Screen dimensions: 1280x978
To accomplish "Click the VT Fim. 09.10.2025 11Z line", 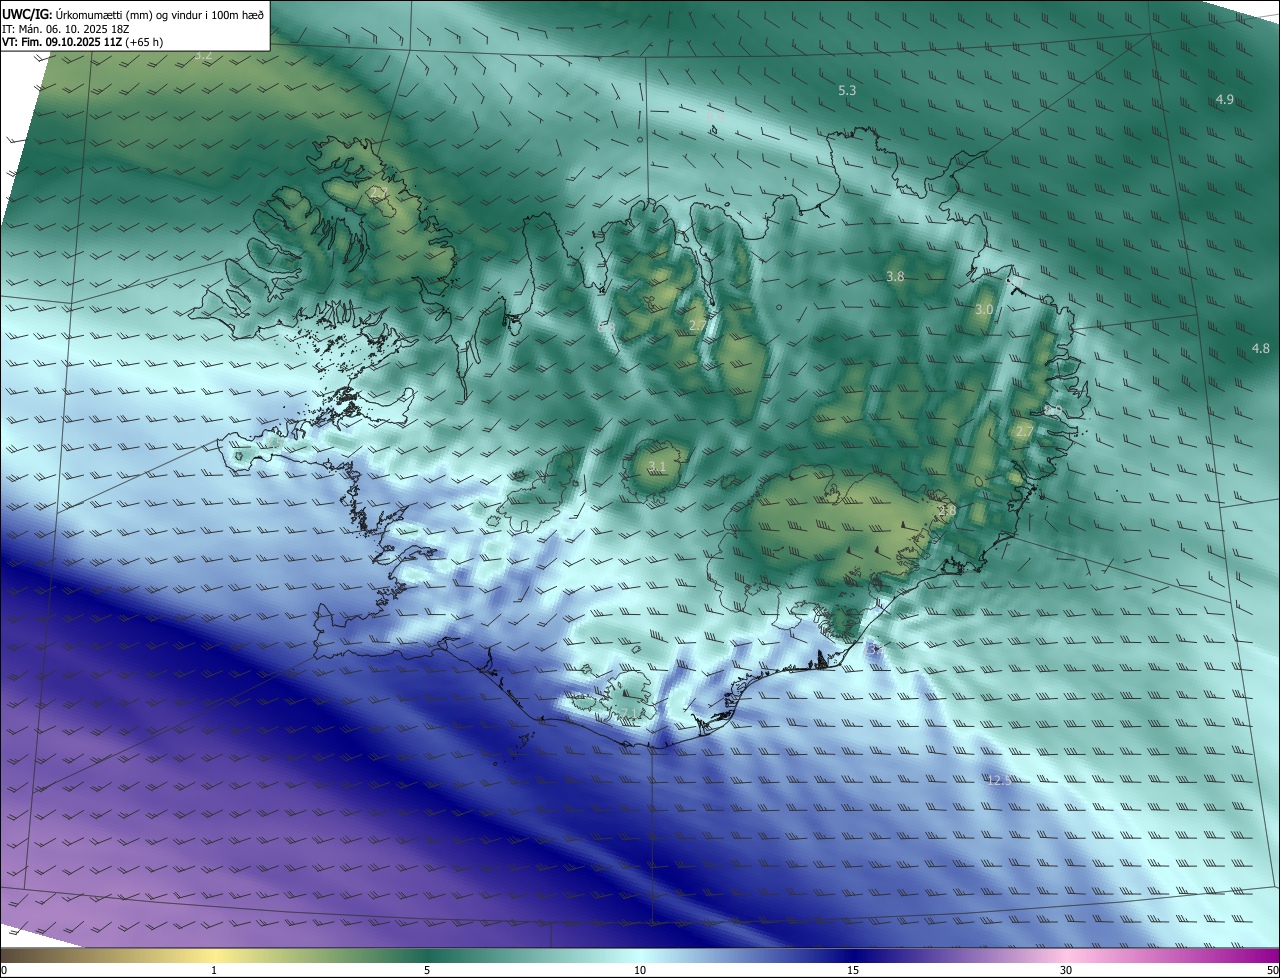I will click(82, 42).
